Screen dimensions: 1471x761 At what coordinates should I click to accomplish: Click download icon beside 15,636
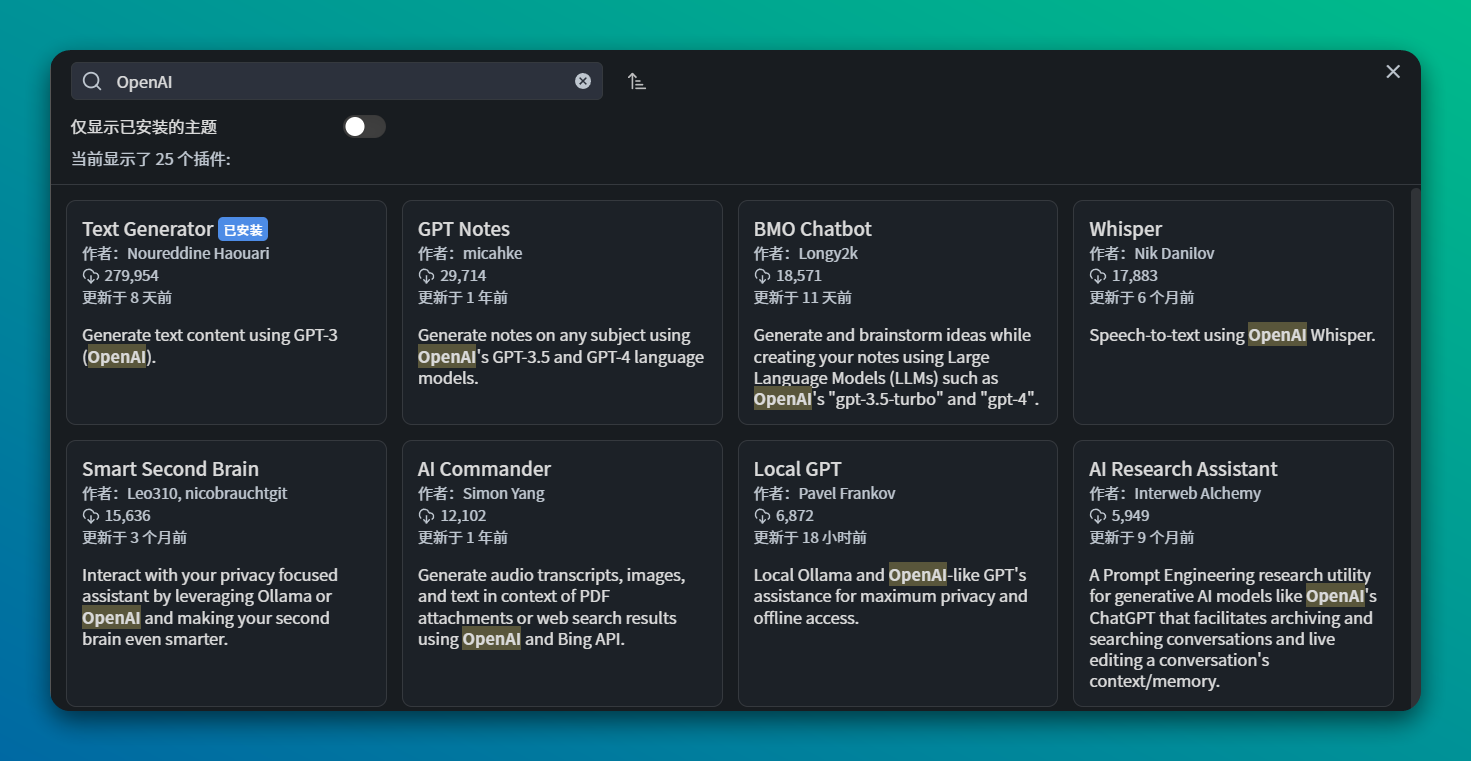(x=91, y=516)
